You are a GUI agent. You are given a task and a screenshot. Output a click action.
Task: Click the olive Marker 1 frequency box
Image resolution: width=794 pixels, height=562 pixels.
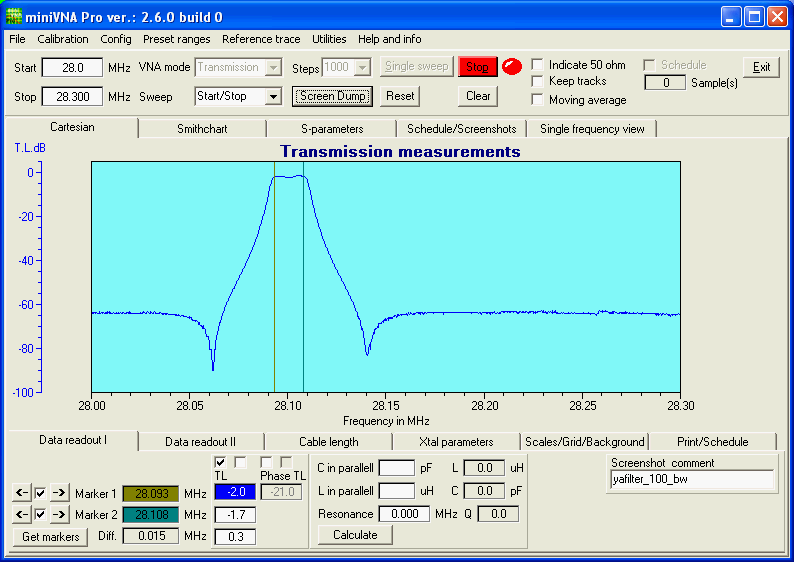[150, 494]
